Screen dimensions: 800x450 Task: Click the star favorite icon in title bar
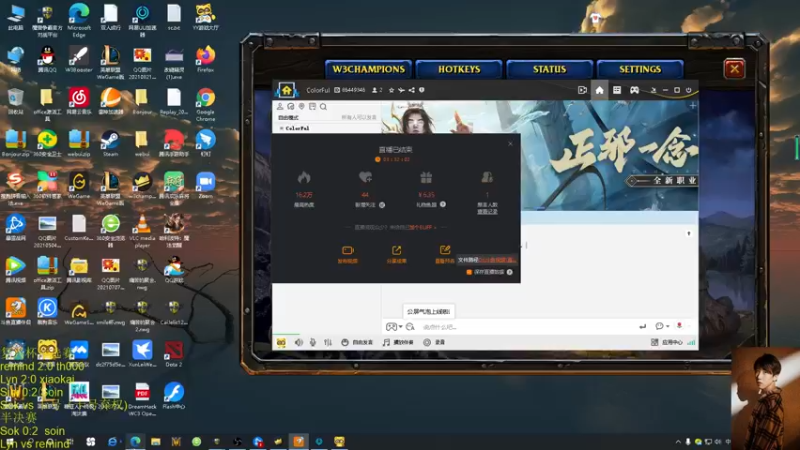point(391,90)
